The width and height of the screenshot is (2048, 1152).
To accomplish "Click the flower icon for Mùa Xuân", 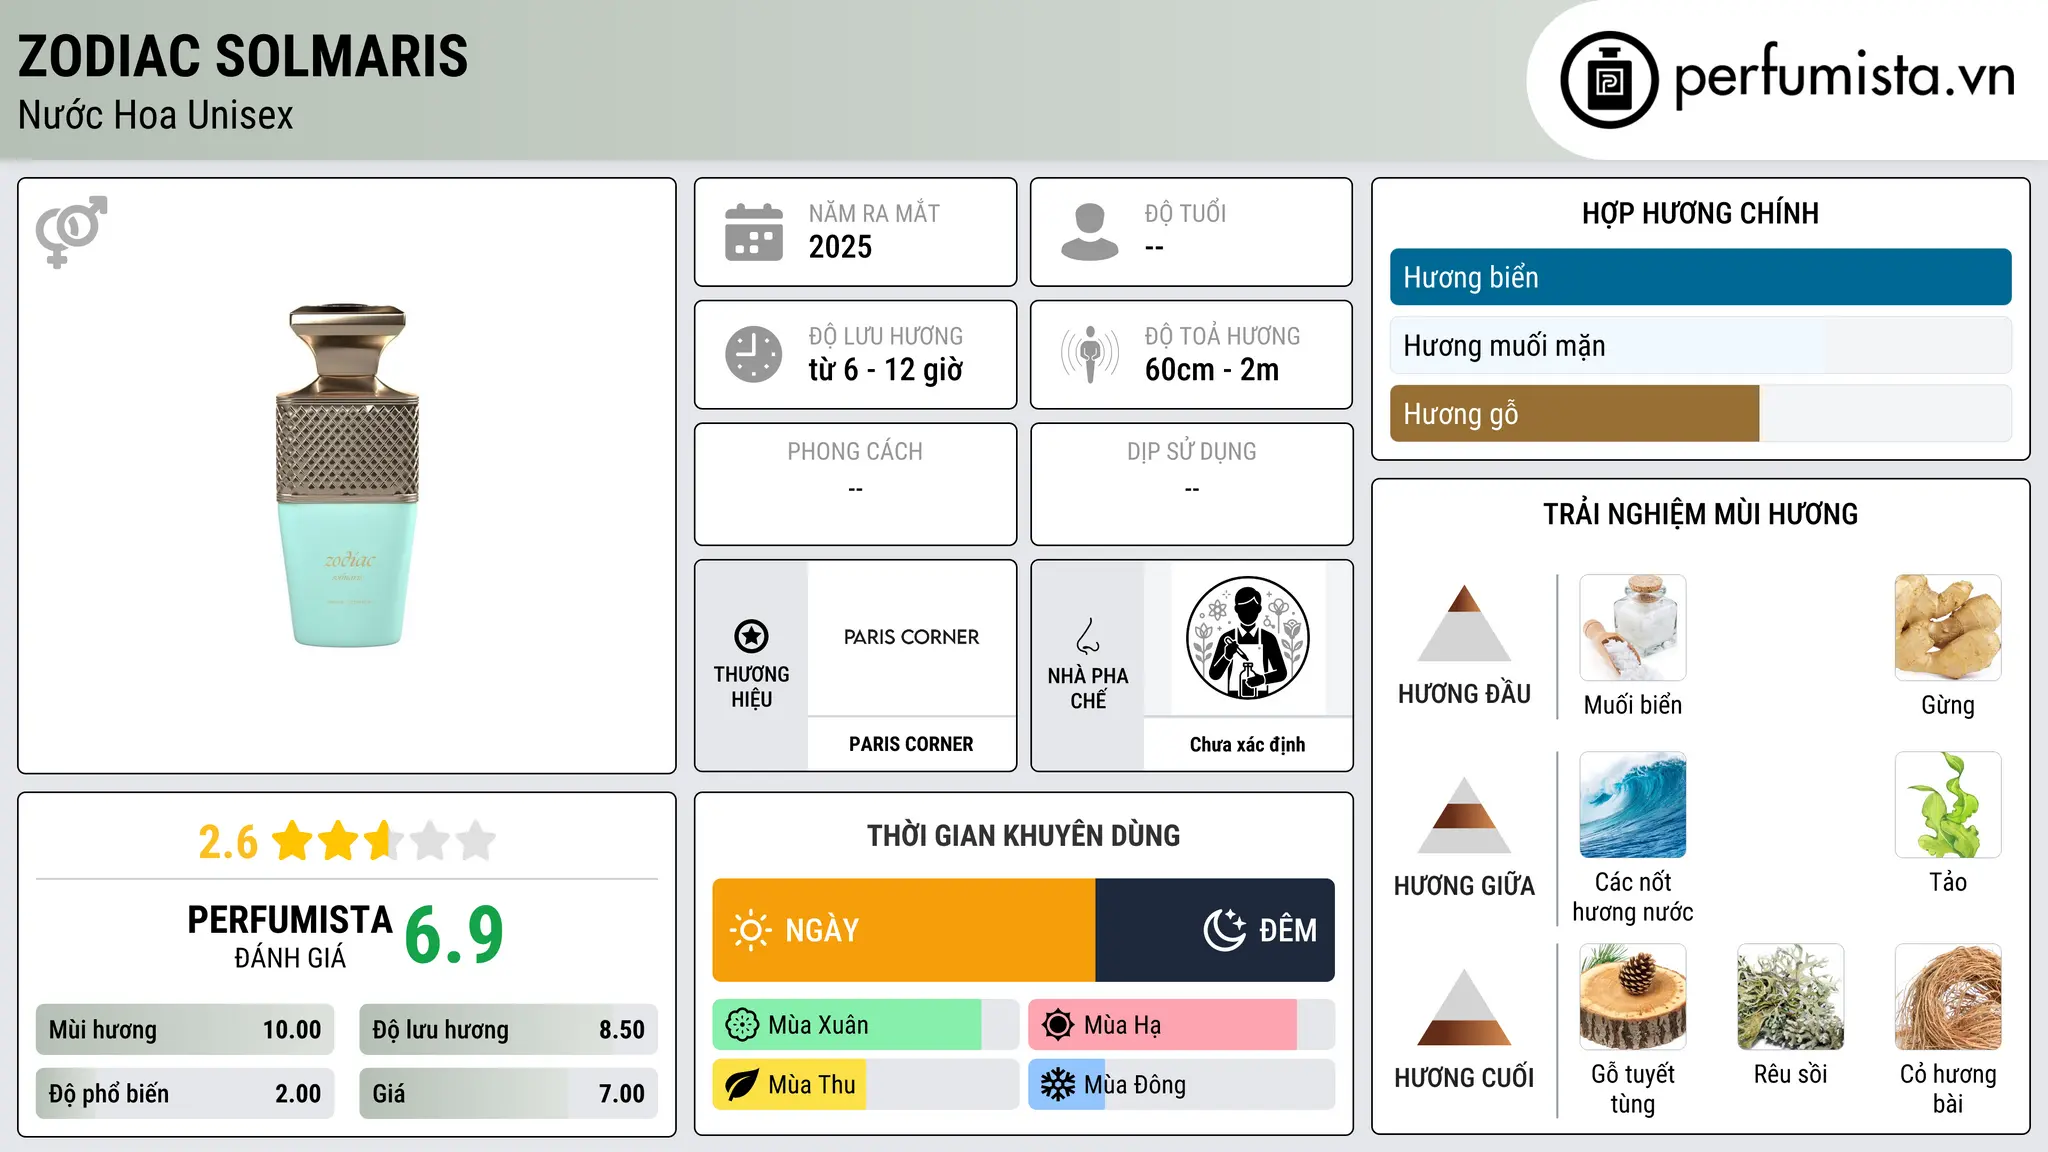I will coord(742,1025).
